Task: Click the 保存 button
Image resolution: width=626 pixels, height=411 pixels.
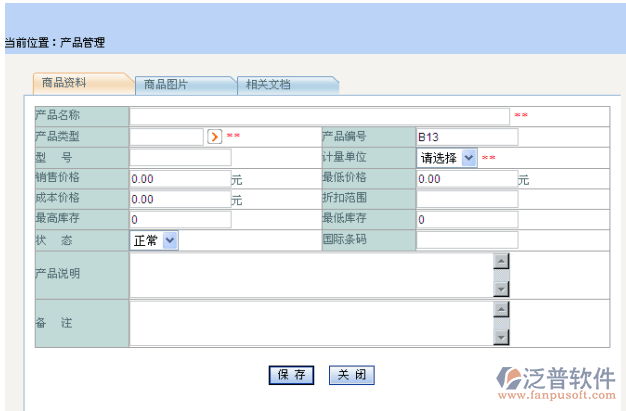Action: [x=291, y=375]
